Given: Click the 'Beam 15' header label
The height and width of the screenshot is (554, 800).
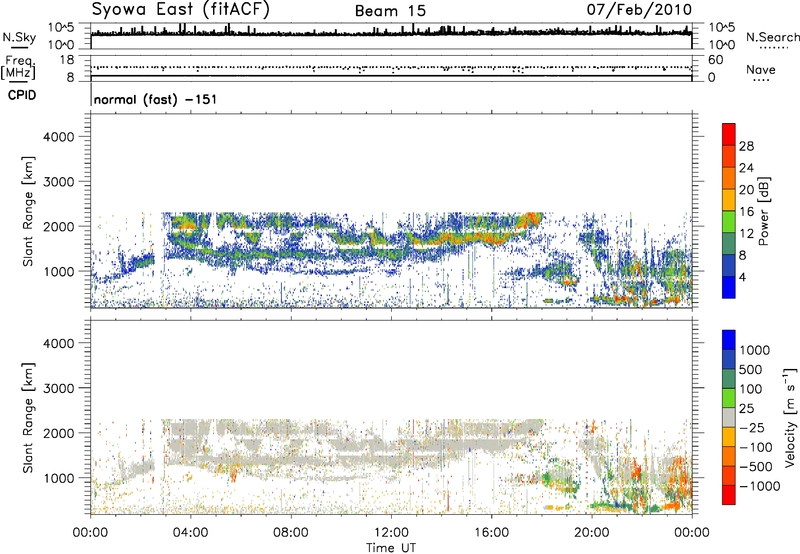Looking at the screenshot, I should [390, 11].
